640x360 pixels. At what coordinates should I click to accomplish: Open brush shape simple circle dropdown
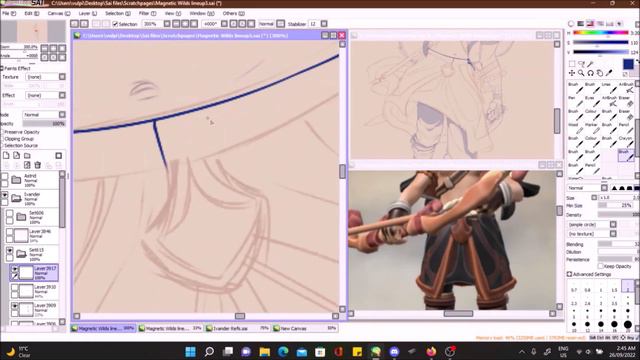coord(613,224)
